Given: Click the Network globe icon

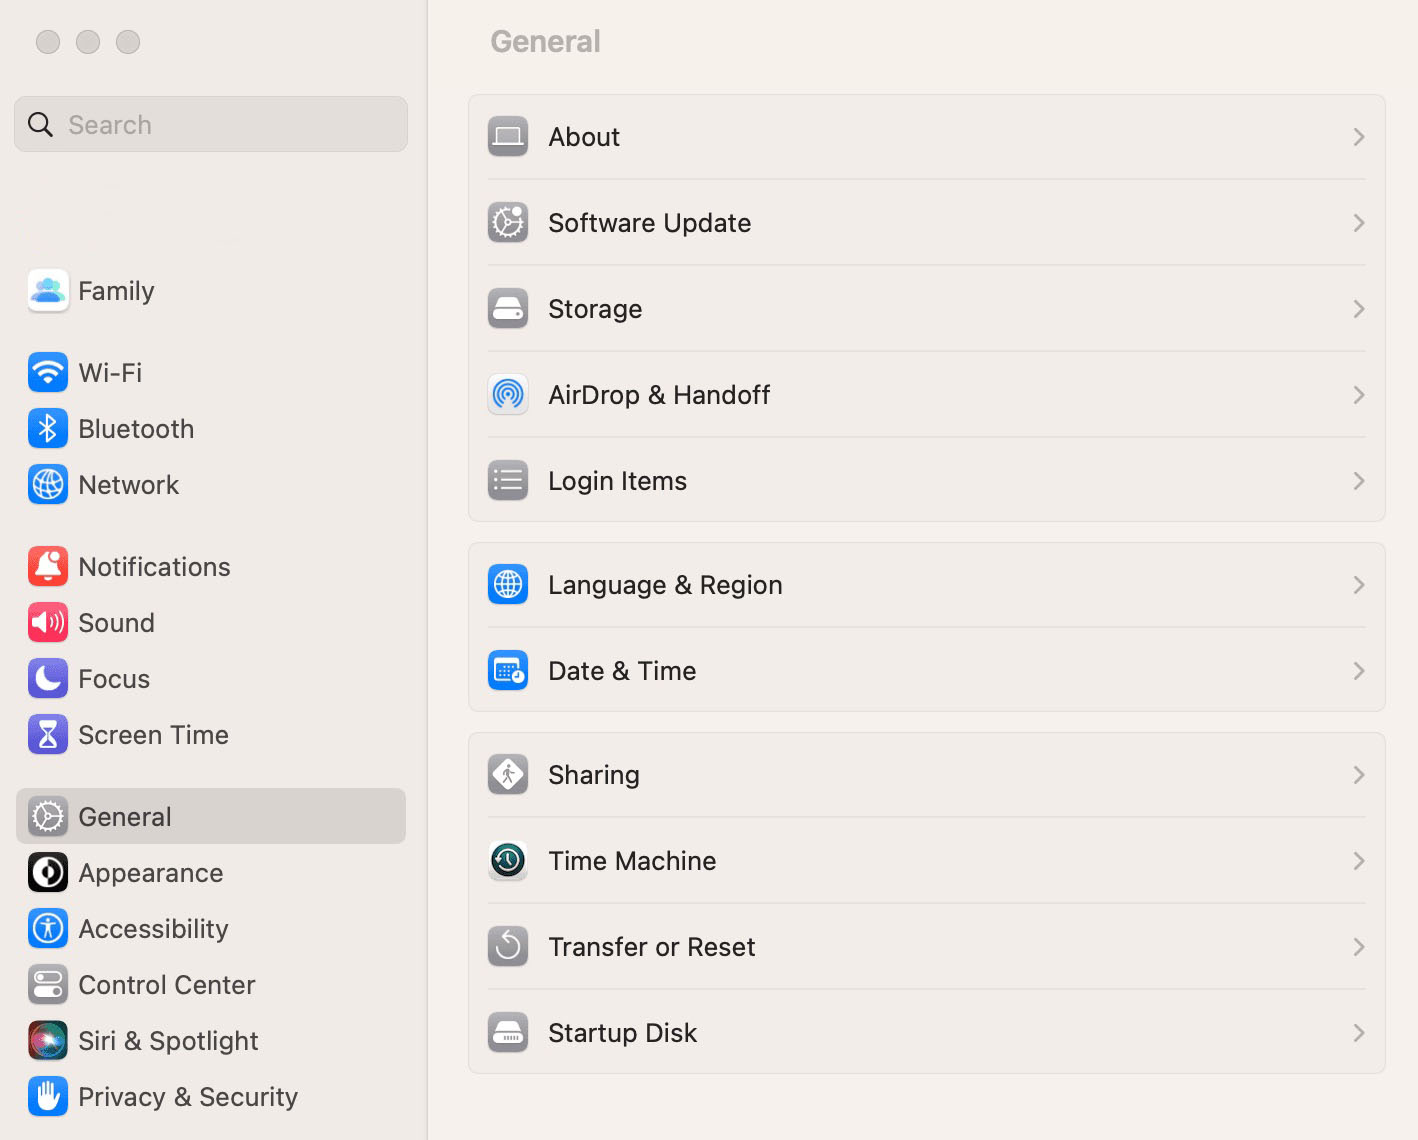Looking at the screenshot, I should point(48,485).
